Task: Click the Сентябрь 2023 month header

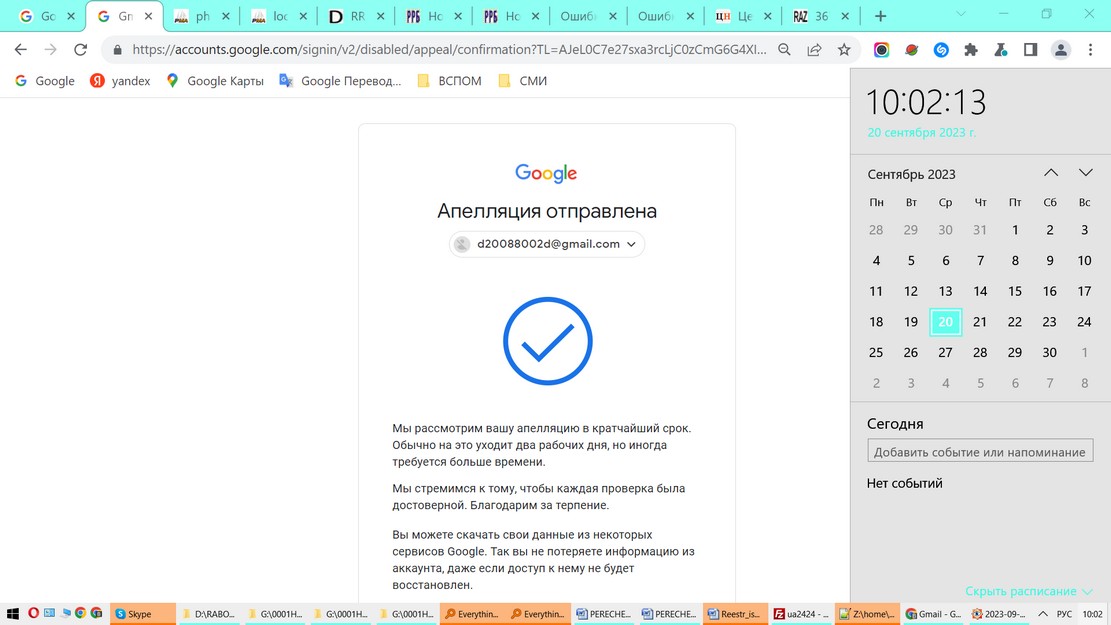Action: [x=911, y=174]
